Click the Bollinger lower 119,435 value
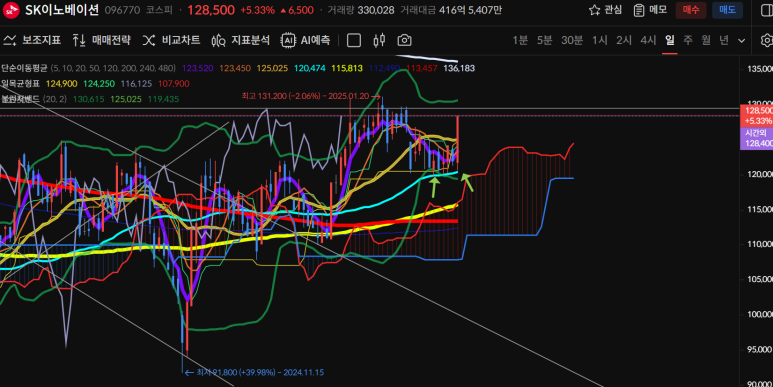Image resolution: width=773 pixels, height=387 pixels. pos(163,99)
